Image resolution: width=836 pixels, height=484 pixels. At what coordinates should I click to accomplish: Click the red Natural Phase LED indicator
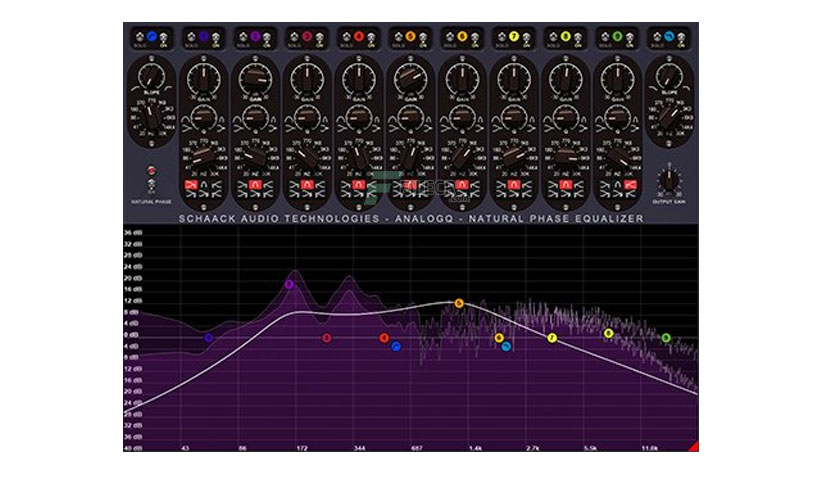click(x=151, y=171)
